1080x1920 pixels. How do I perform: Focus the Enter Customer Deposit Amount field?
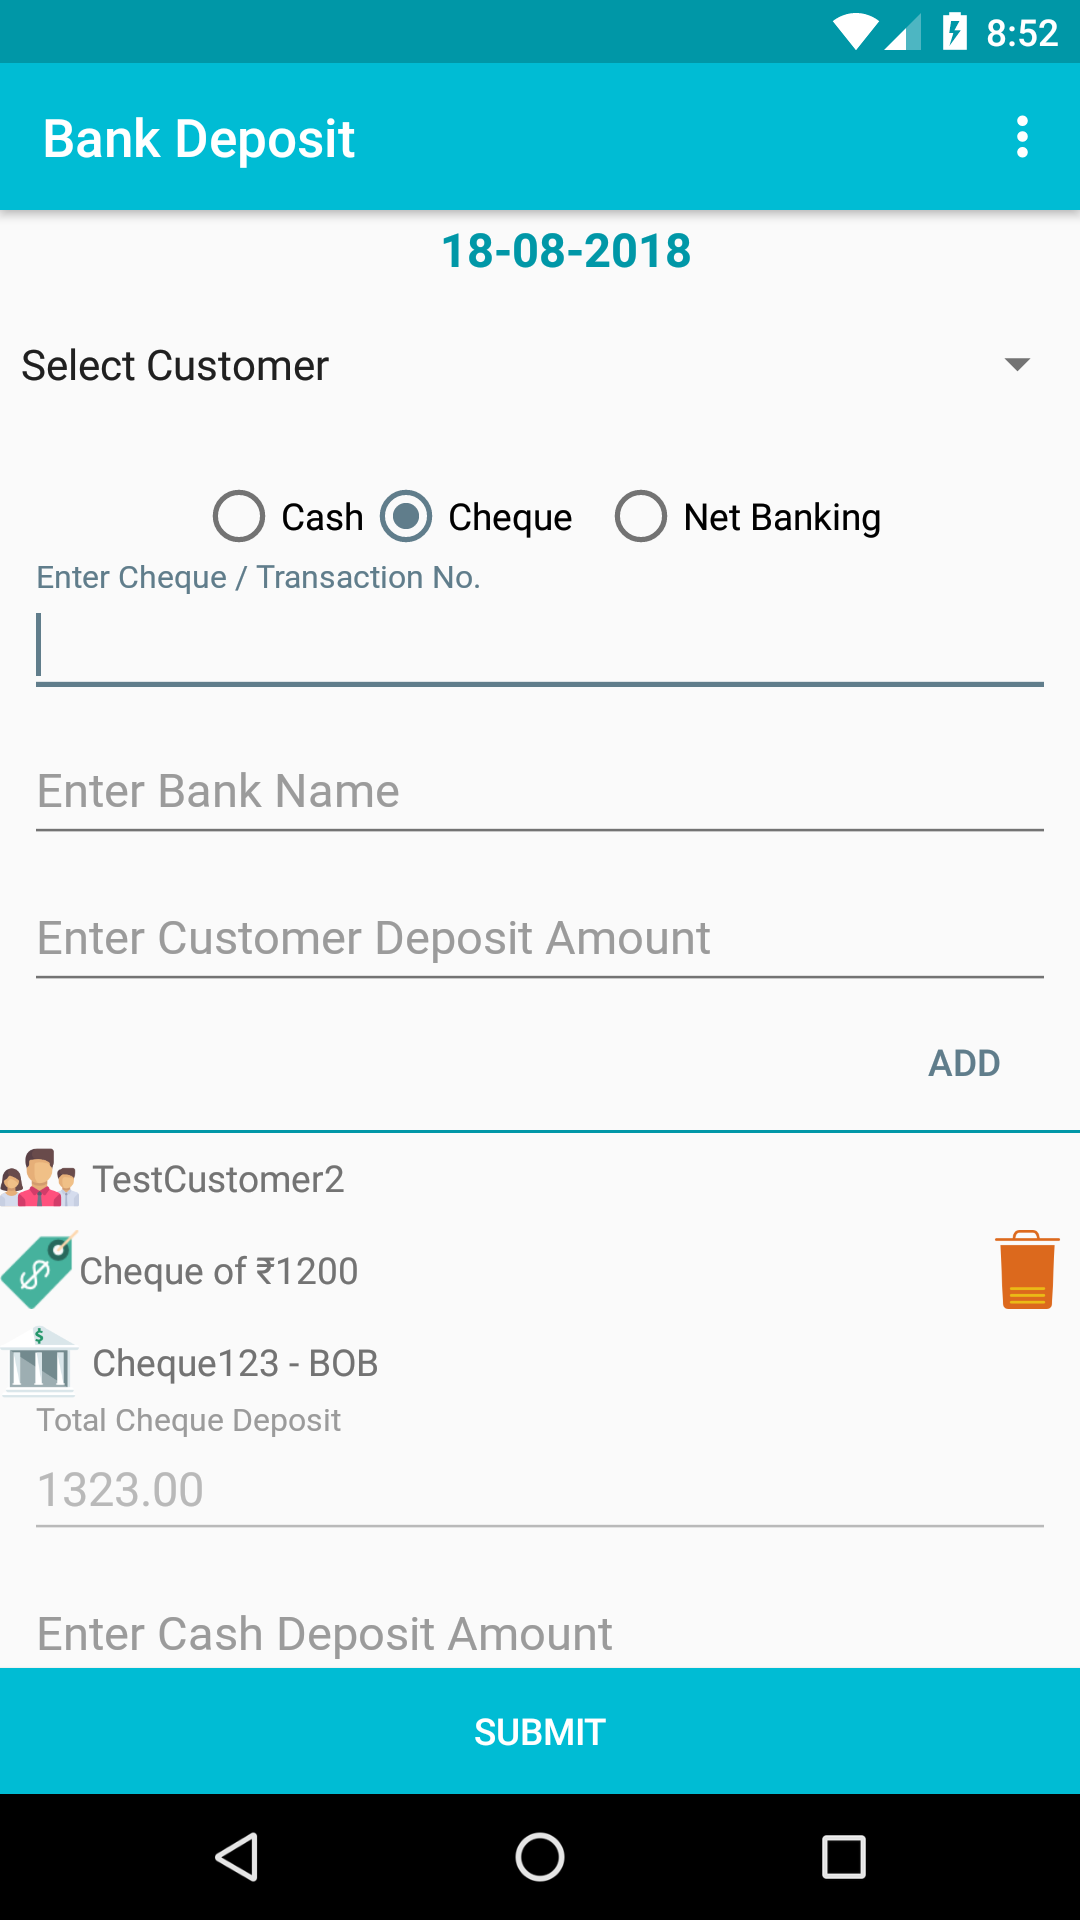point(540,938)
